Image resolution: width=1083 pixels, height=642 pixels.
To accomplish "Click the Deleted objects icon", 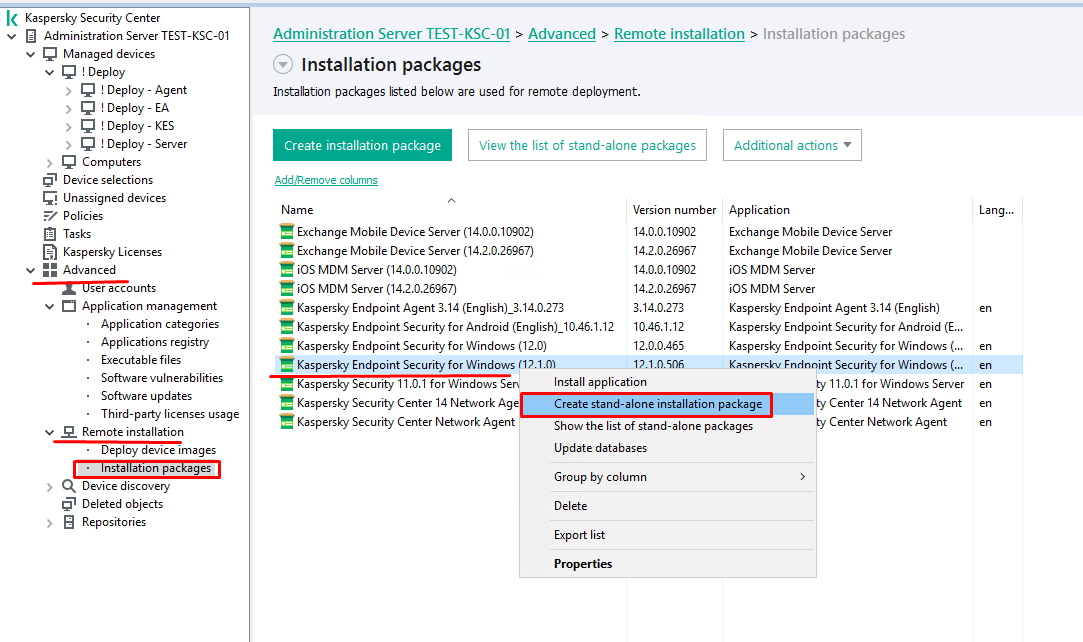I will coord(69,504).
